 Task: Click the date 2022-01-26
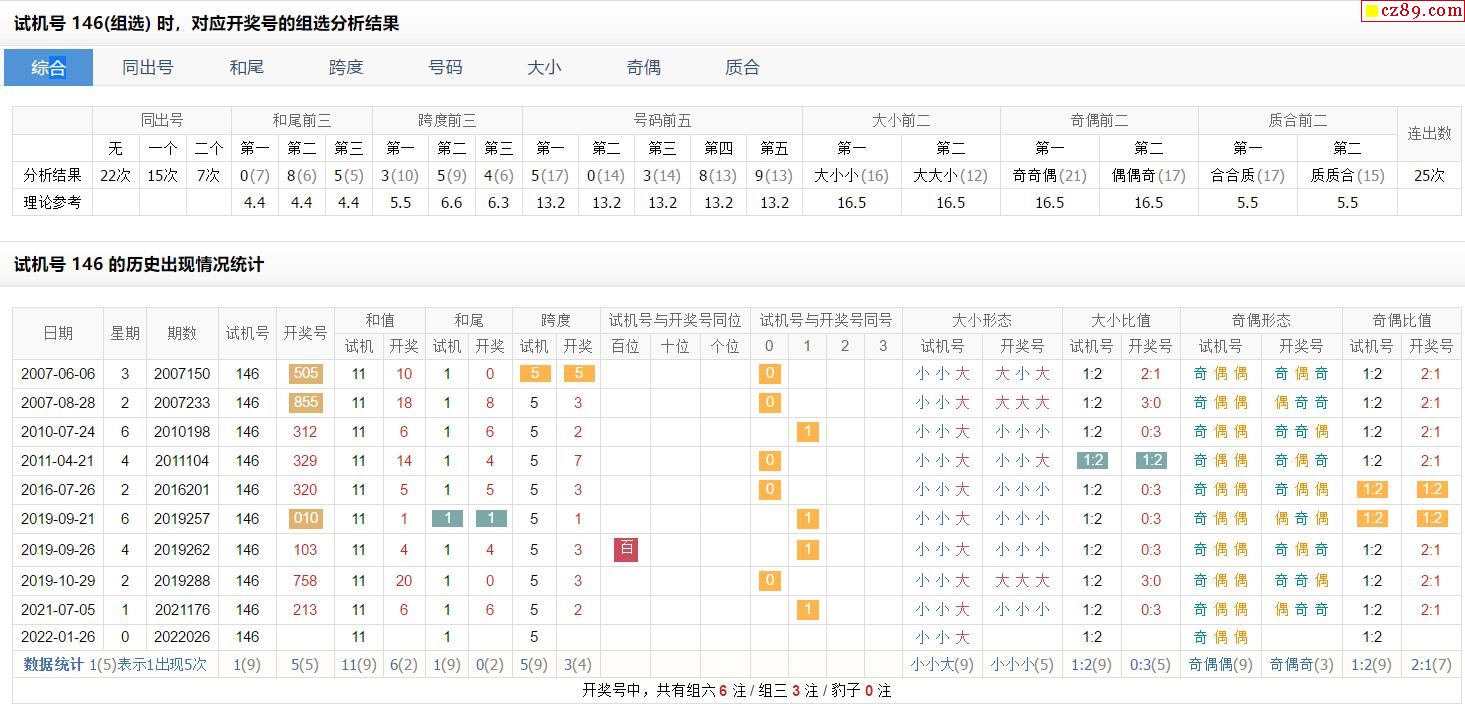(x=58, y=637)
